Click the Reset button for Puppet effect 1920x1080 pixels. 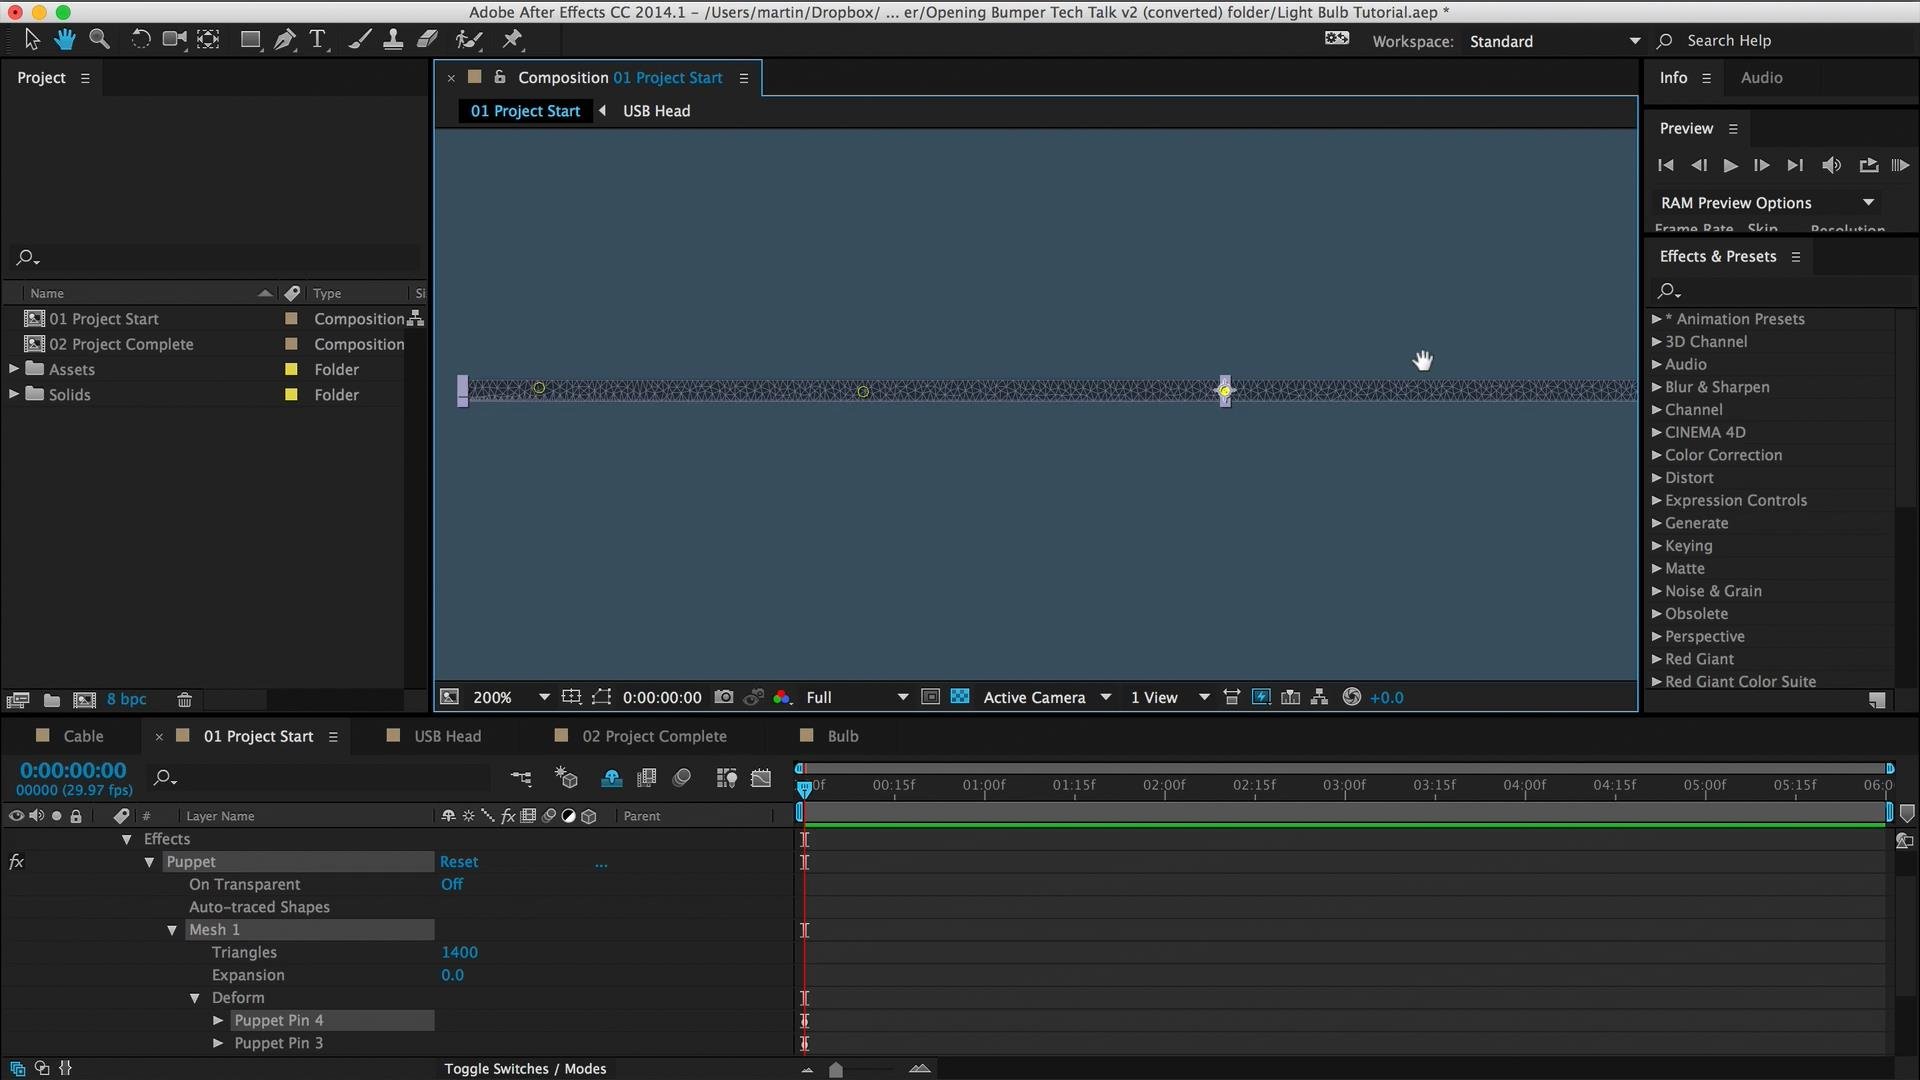(460, 861)
